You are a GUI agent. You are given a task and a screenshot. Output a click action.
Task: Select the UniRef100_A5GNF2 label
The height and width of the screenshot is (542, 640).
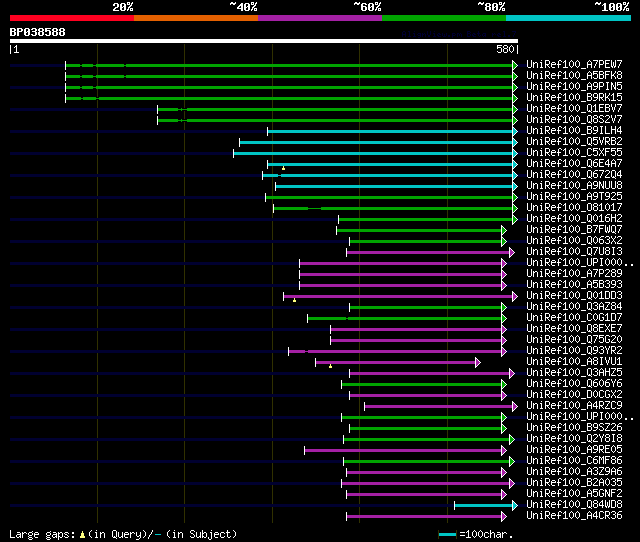coord(574,494)
